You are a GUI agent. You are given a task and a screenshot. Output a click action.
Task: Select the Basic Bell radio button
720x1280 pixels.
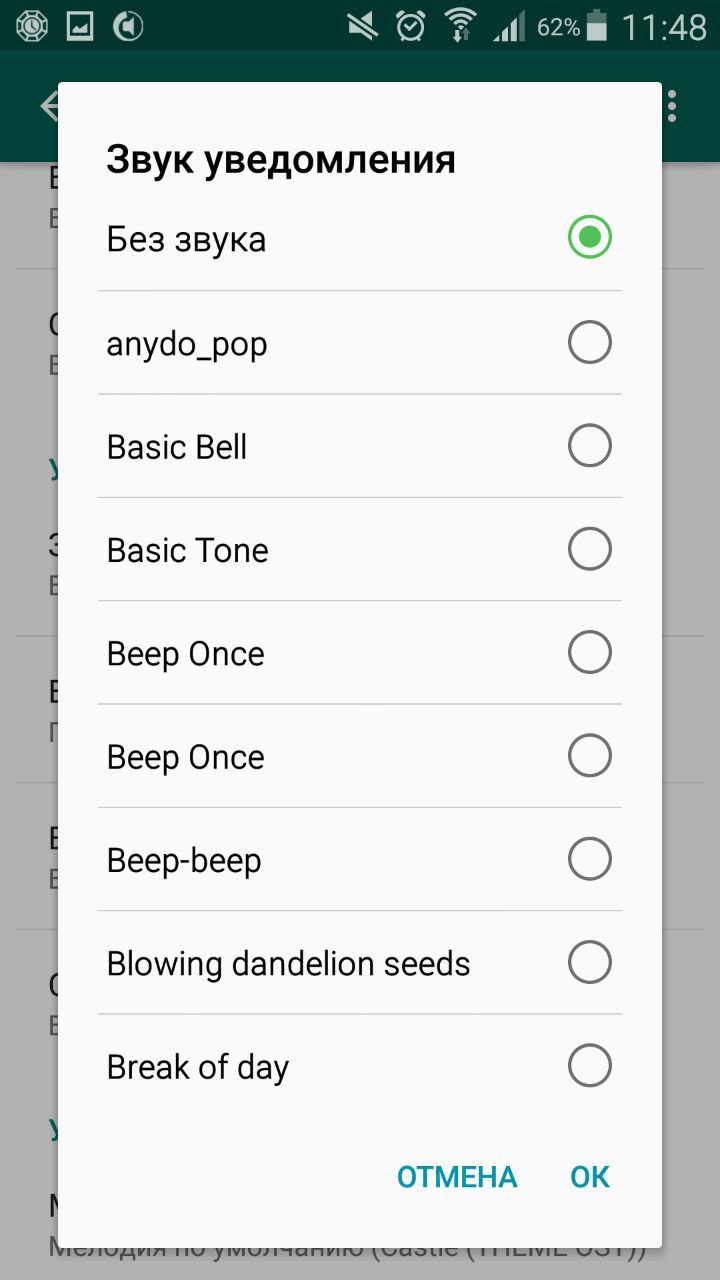pos(589,446)
